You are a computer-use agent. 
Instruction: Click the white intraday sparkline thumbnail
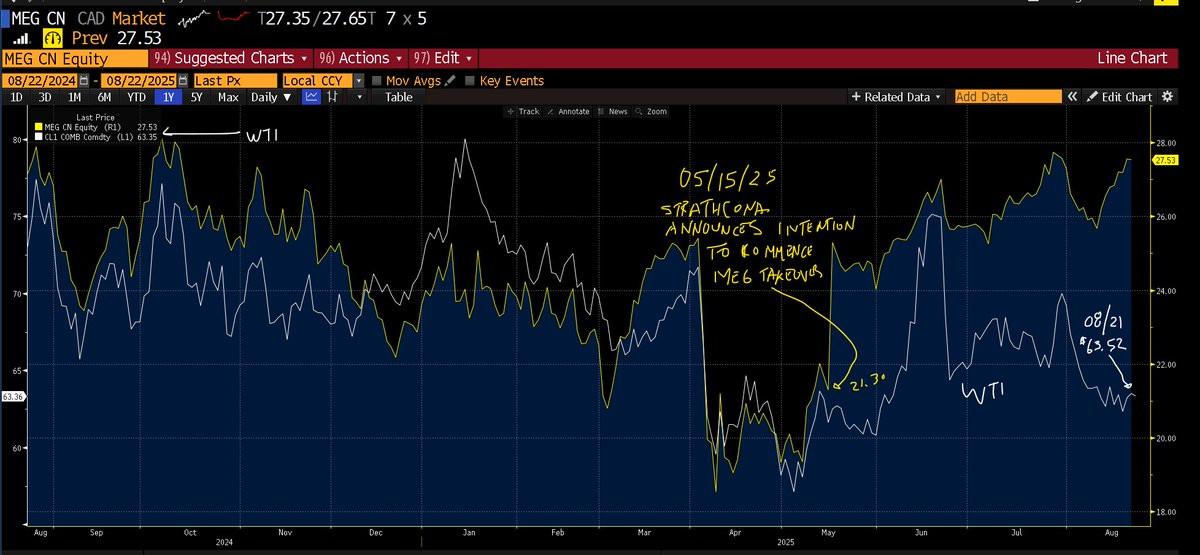[196, 19]
